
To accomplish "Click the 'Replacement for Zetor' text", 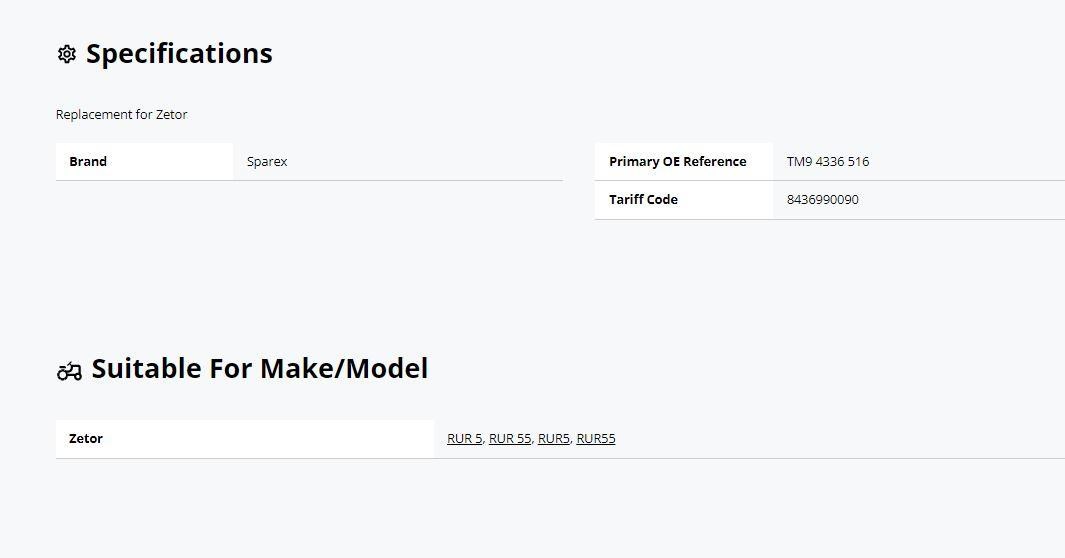I will pyautogui.click(x=122, y=115).
